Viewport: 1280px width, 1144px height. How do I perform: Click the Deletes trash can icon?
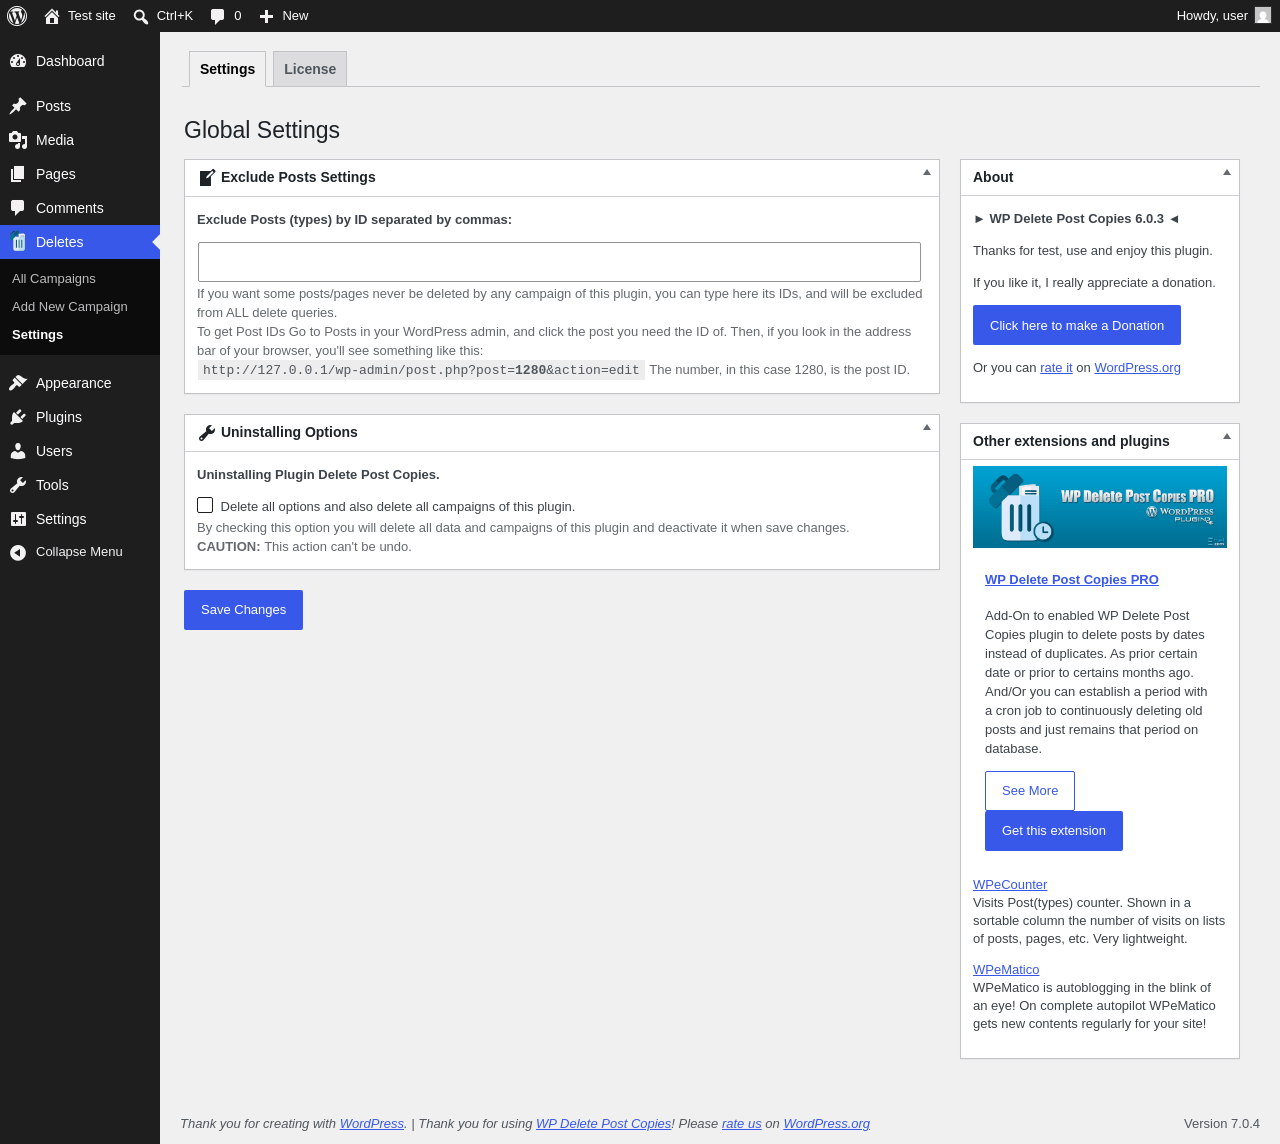pyautogui.click(x=18, y=242)
